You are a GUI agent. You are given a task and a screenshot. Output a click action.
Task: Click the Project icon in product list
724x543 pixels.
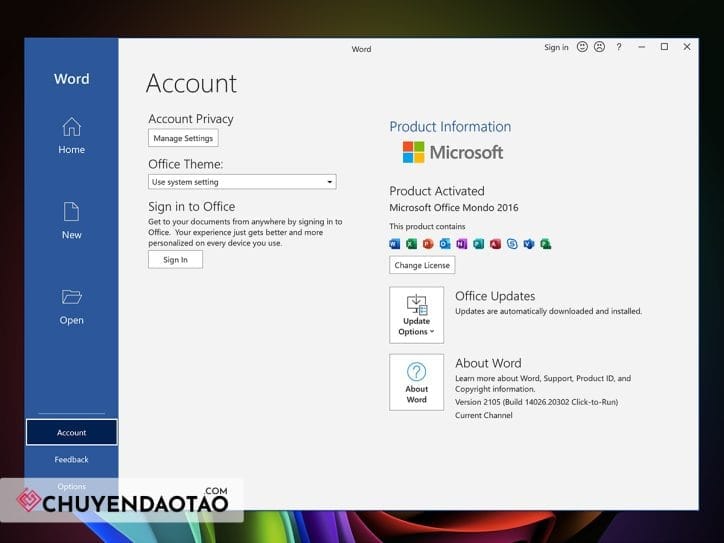(x=546, y=243)
